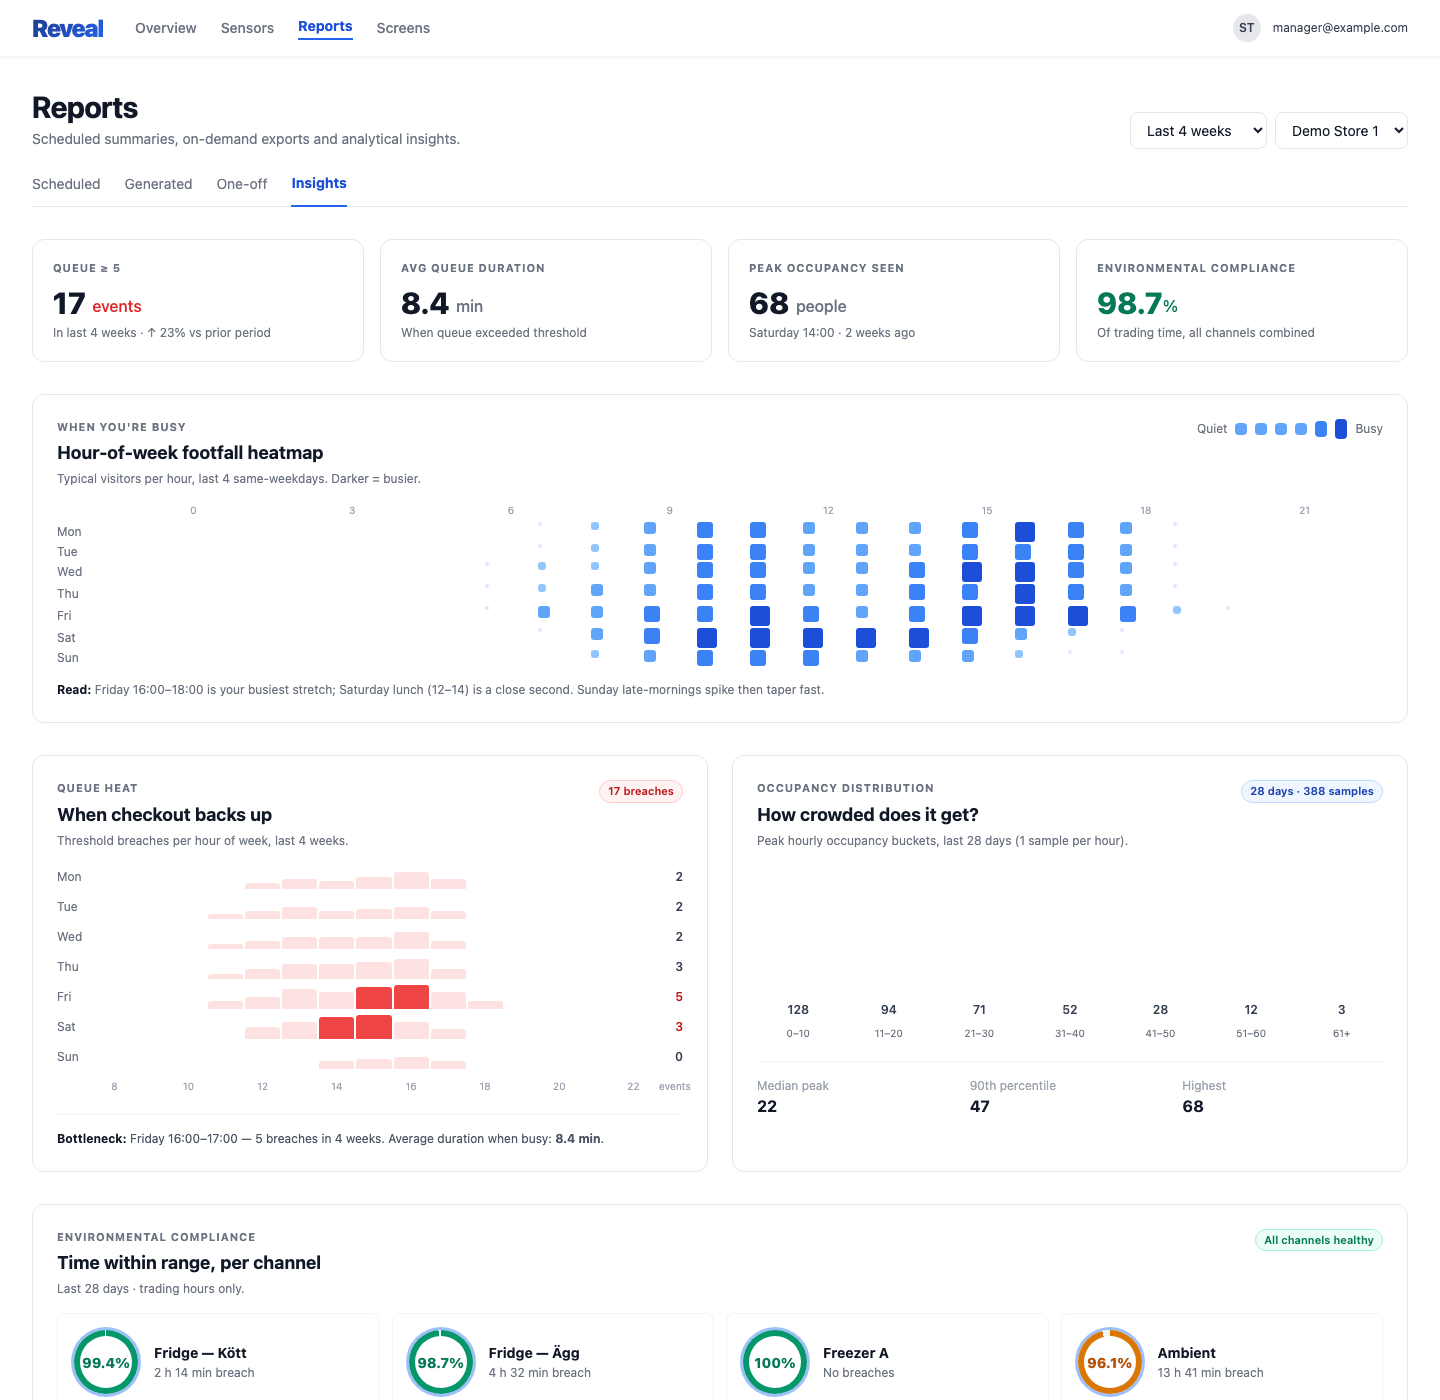Select the Reports nav item
Image resolution: width=1440 pixels, height=1400 pixels.
tap(325, 27)
